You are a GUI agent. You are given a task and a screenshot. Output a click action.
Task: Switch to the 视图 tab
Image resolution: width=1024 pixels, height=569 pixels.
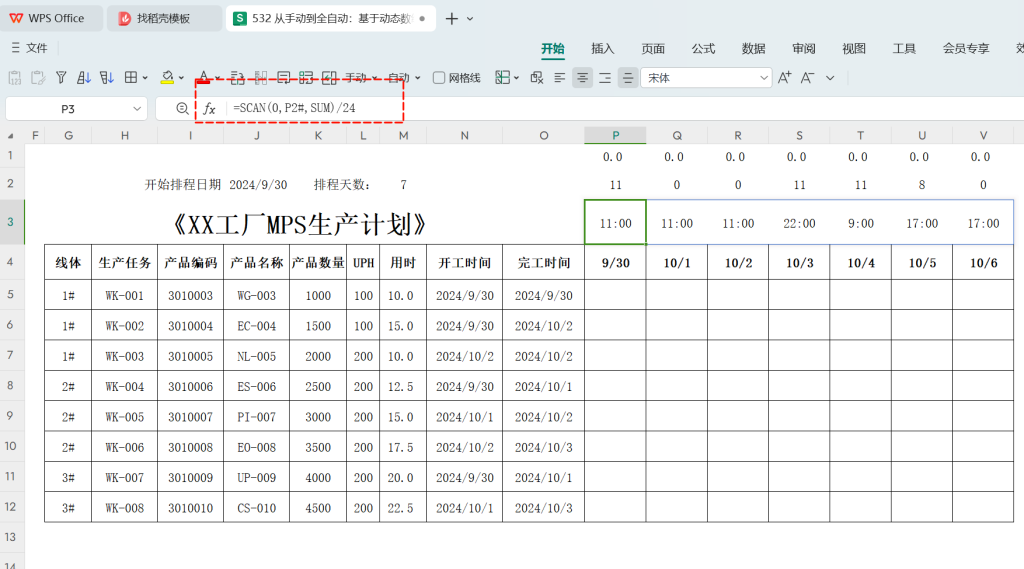854,48
